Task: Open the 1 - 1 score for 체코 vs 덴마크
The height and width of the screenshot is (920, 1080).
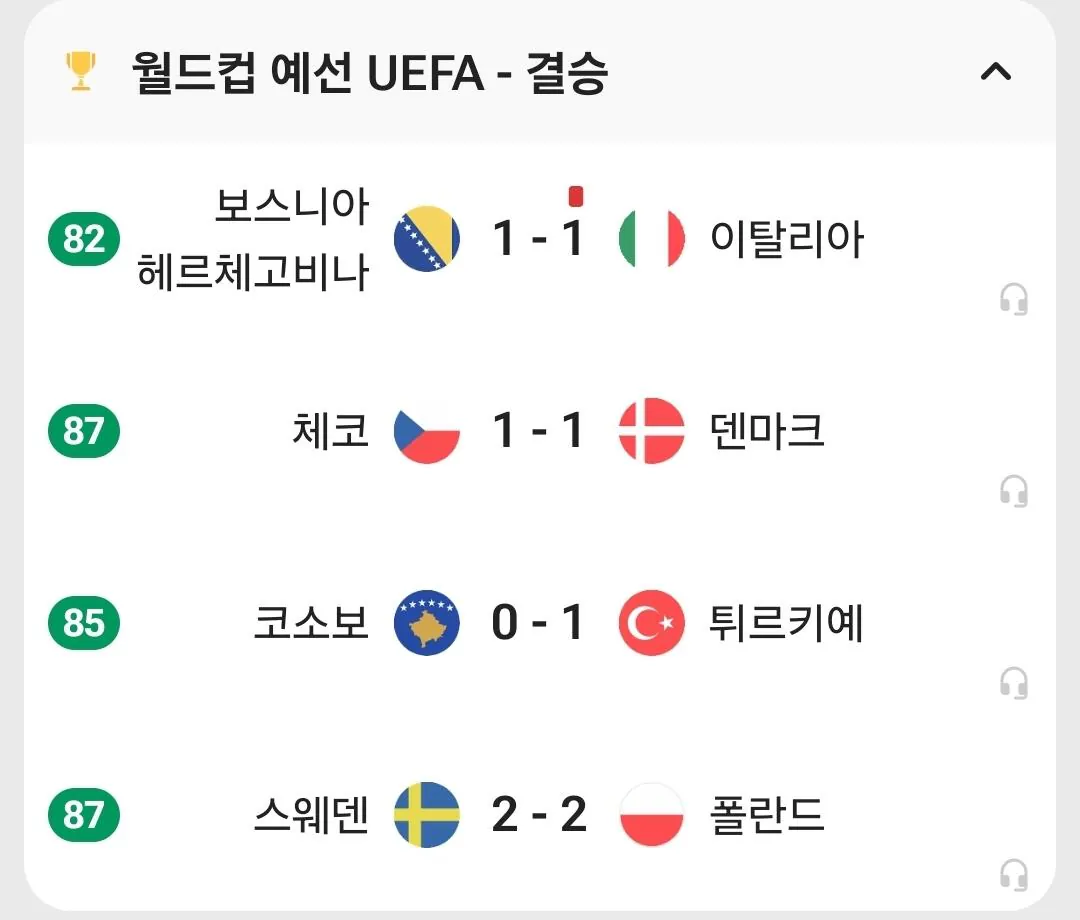Action: coord(538,431)
